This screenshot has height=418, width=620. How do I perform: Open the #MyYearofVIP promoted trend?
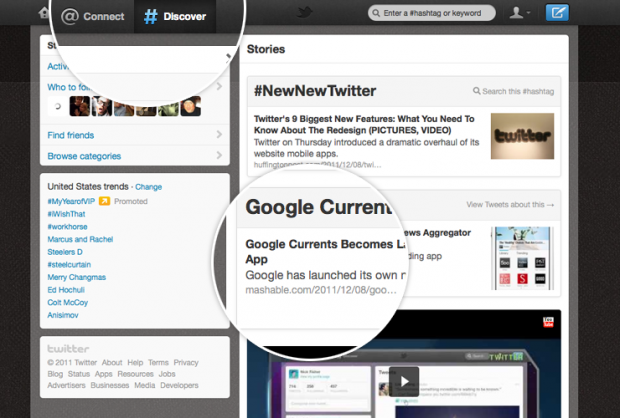click(71, 201)
